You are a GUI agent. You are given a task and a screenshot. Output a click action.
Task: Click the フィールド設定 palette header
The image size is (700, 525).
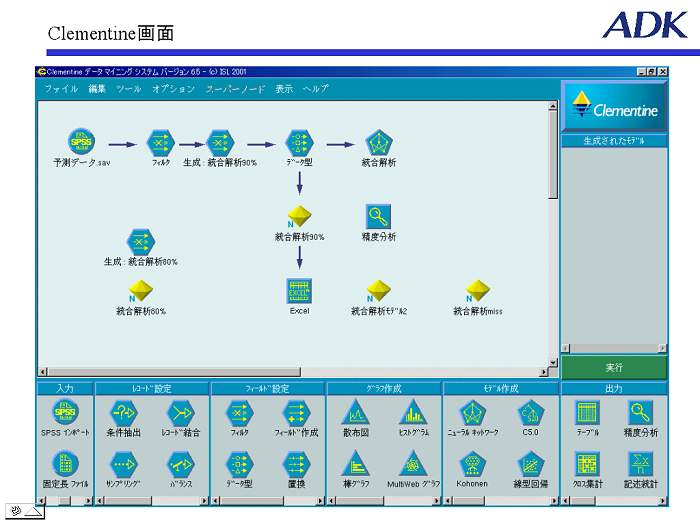[x=267, y=388]
